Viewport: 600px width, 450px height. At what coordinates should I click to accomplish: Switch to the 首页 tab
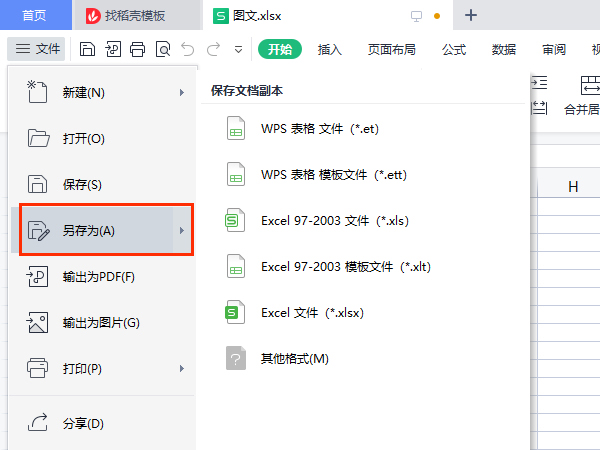pos(34,15)
